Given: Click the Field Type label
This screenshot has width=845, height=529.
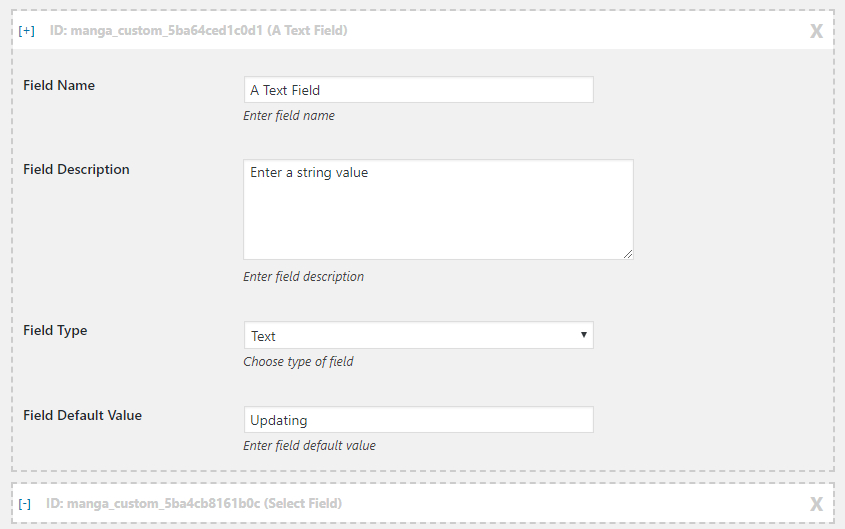Looking at the screenshot, I should 55,331.
